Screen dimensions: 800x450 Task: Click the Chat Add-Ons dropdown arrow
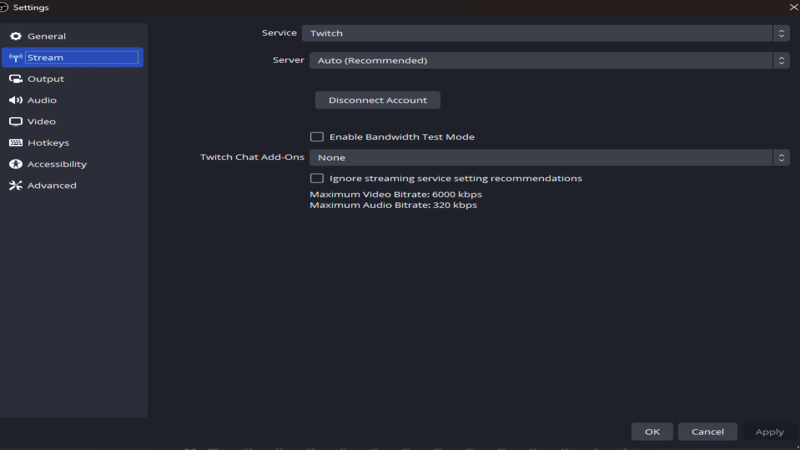781,158
